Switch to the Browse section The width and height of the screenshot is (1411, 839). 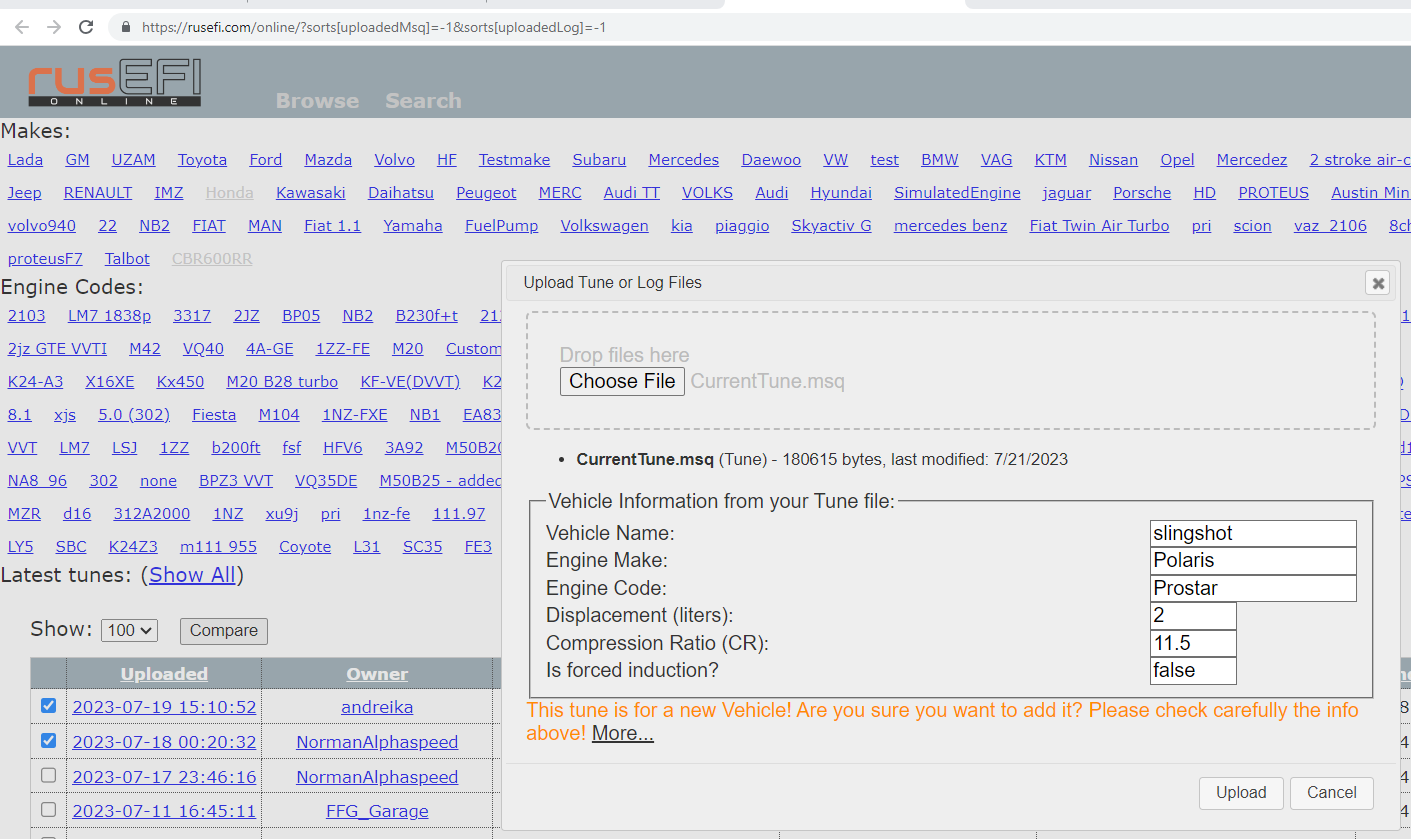coord(316,100)
